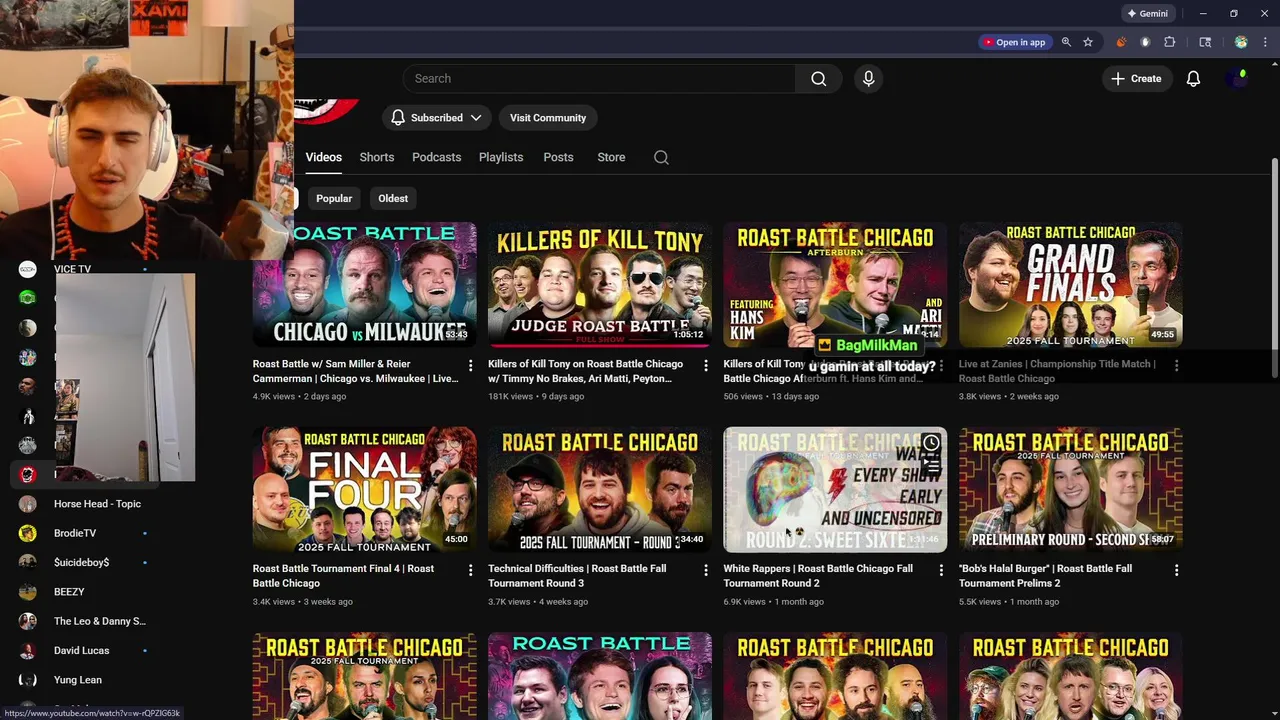Open options menu for Championship Title Match video
This screenshot has width=1280, height=720.
tap(1176, 366)
